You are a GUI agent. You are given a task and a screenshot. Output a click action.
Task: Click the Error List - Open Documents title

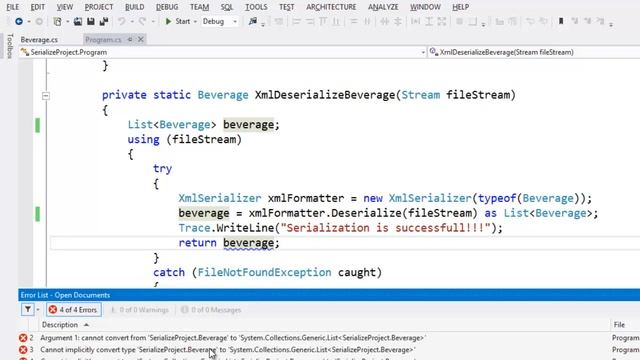click(x=65, y=295)
